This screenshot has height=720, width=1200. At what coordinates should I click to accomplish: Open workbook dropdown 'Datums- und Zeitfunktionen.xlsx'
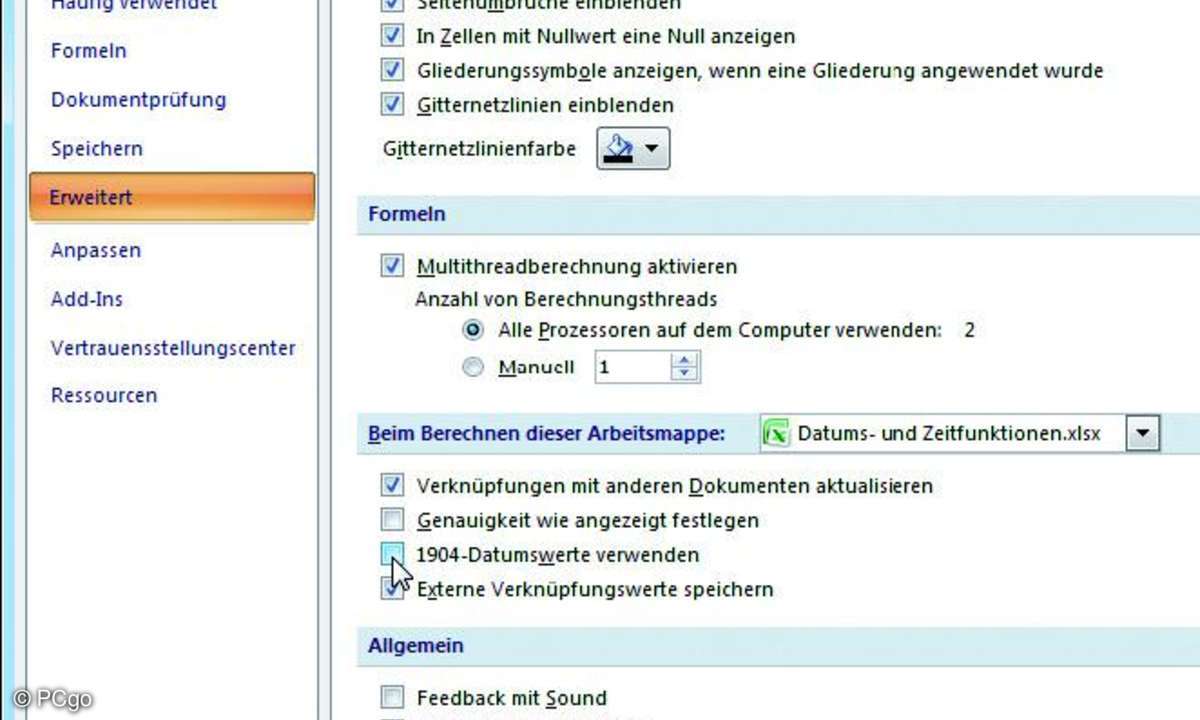(1143, 434)
